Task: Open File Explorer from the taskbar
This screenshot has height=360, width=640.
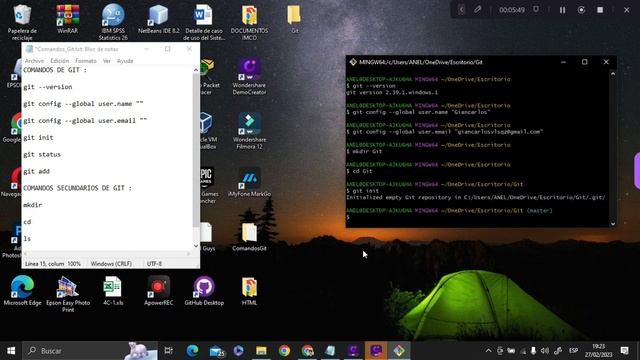Action: coord(261,351)
